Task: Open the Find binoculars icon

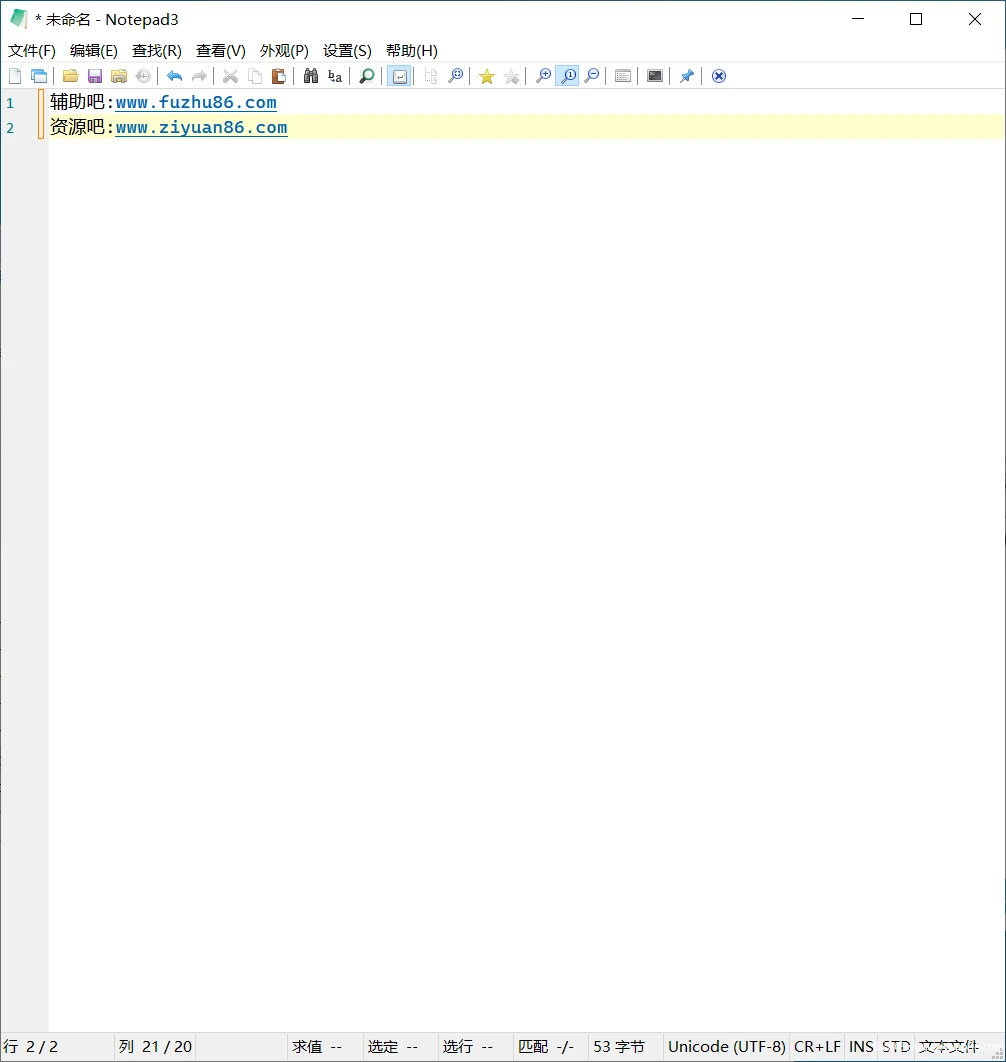Action: point(311,76)
